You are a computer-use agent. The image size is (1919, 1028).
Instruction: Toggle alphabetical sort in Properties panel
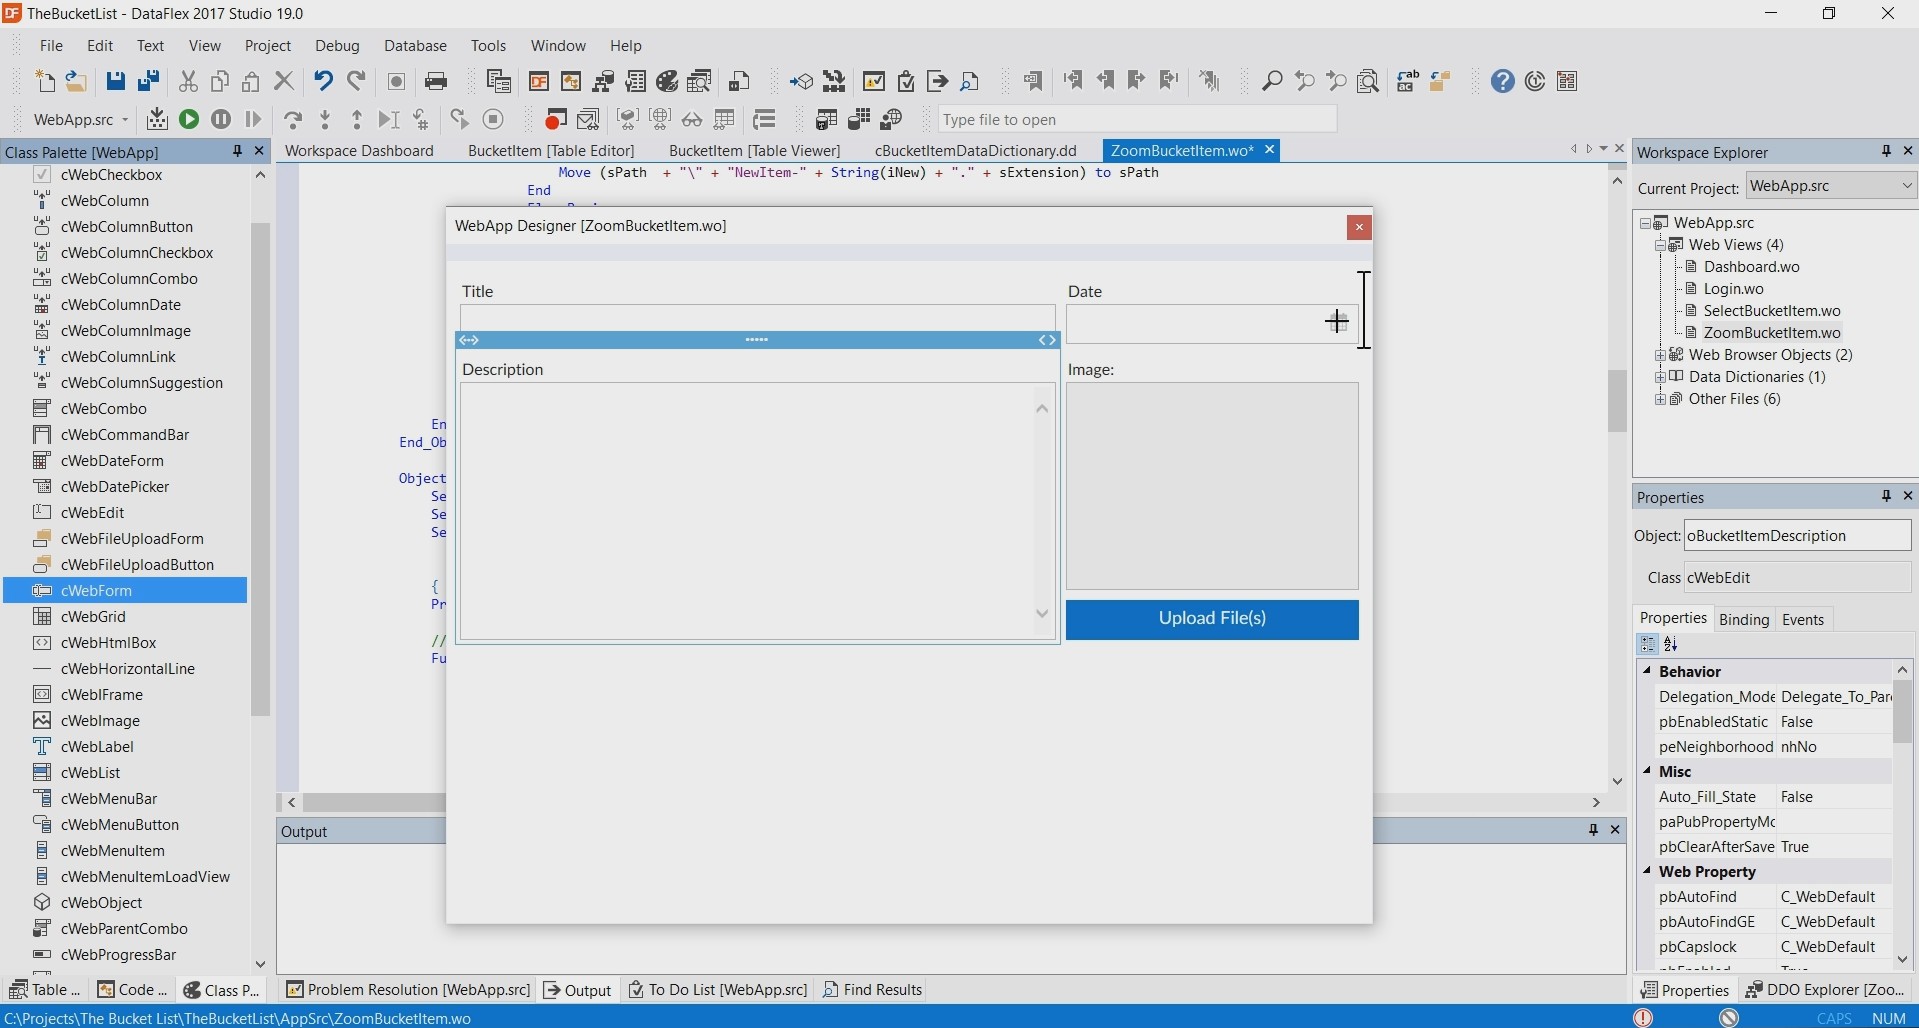(1671, 645)
